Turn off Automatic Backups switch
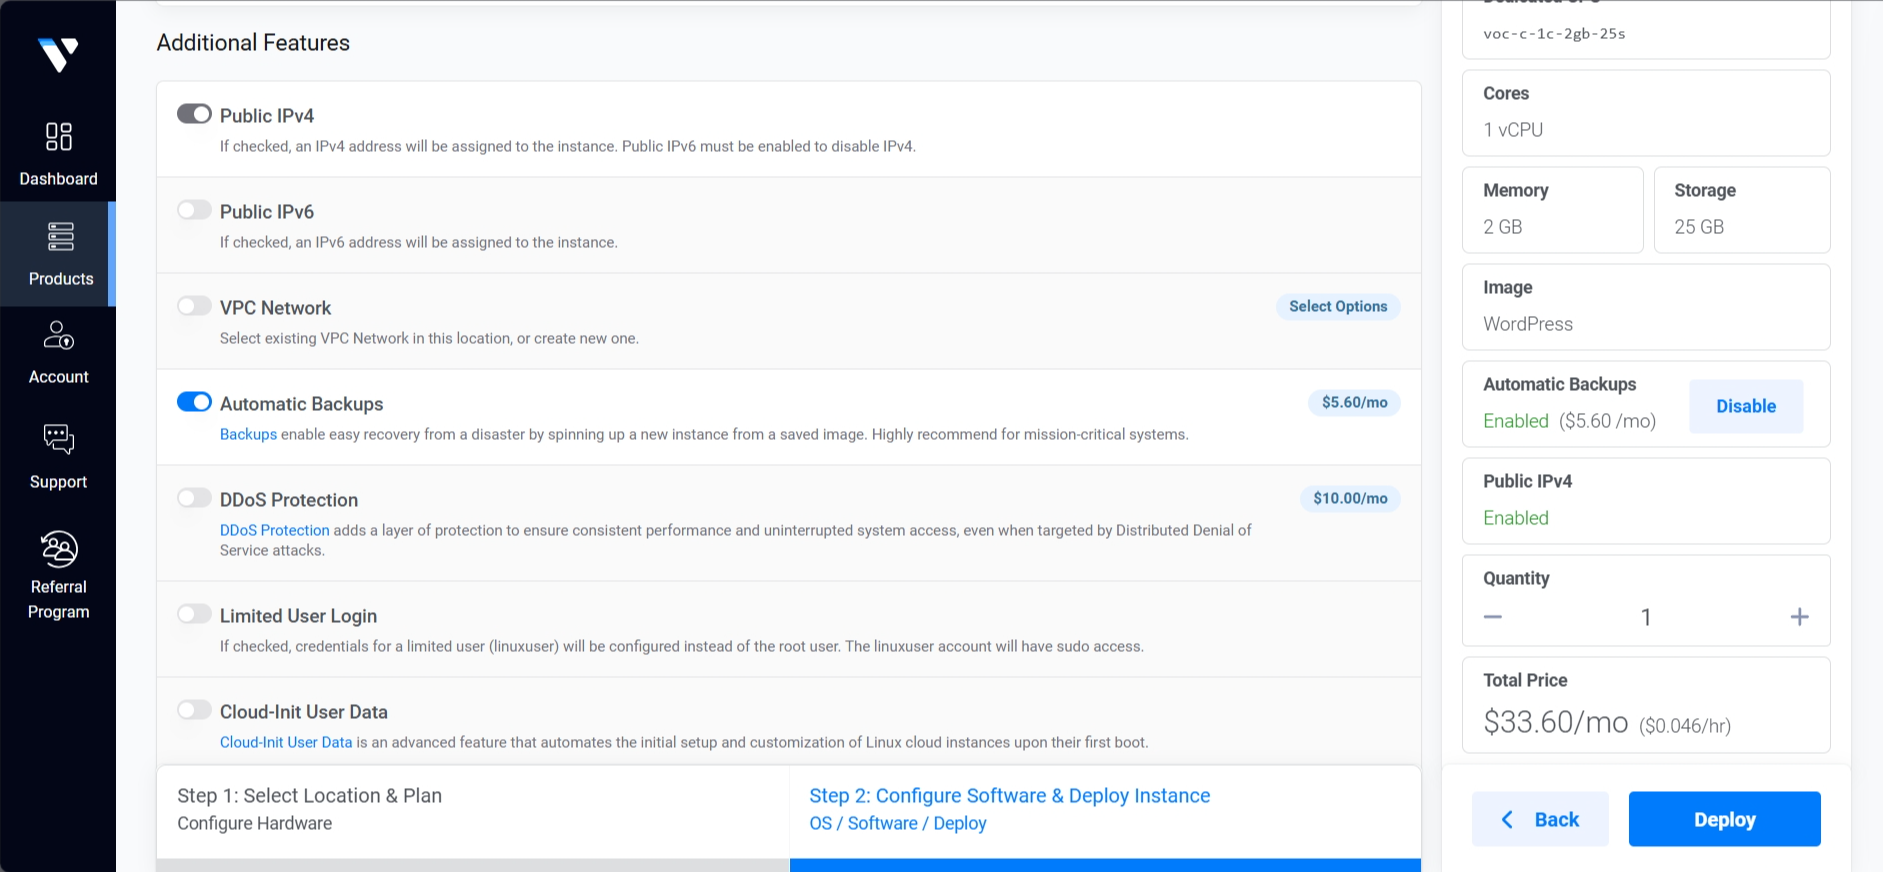 (x=194, y=402)
